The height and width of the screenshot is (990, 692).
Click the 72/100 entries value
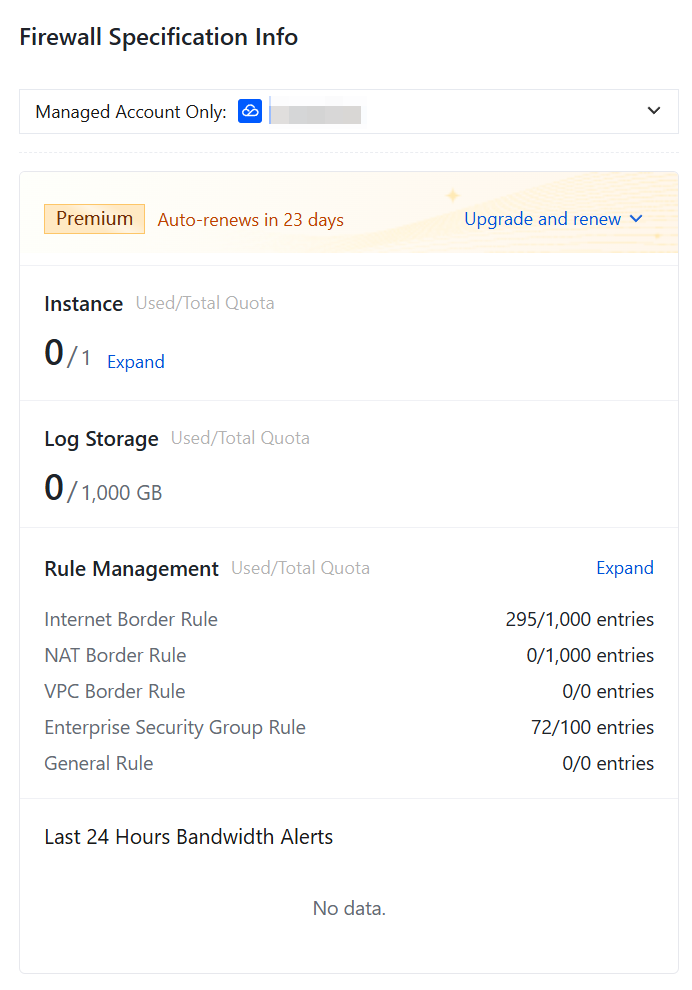[x=592, y=727]
